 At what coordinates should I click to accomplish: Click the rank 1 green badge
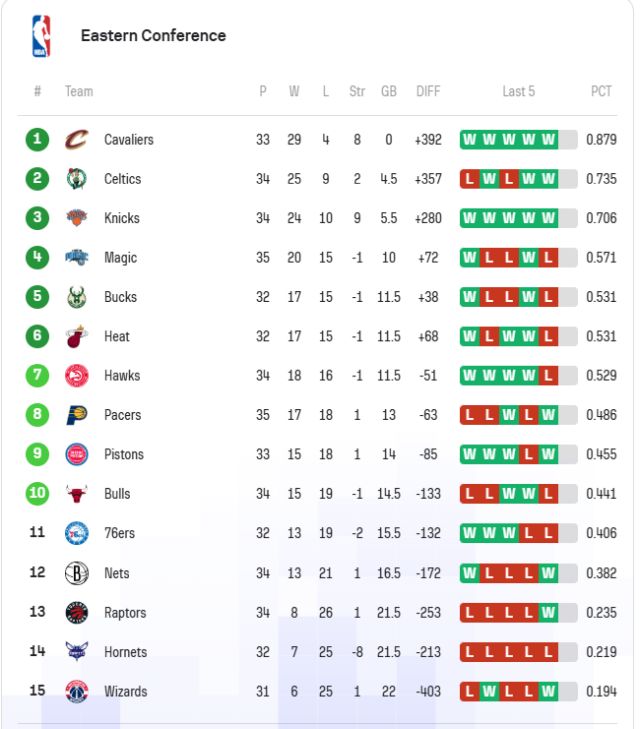click(37, 140)
